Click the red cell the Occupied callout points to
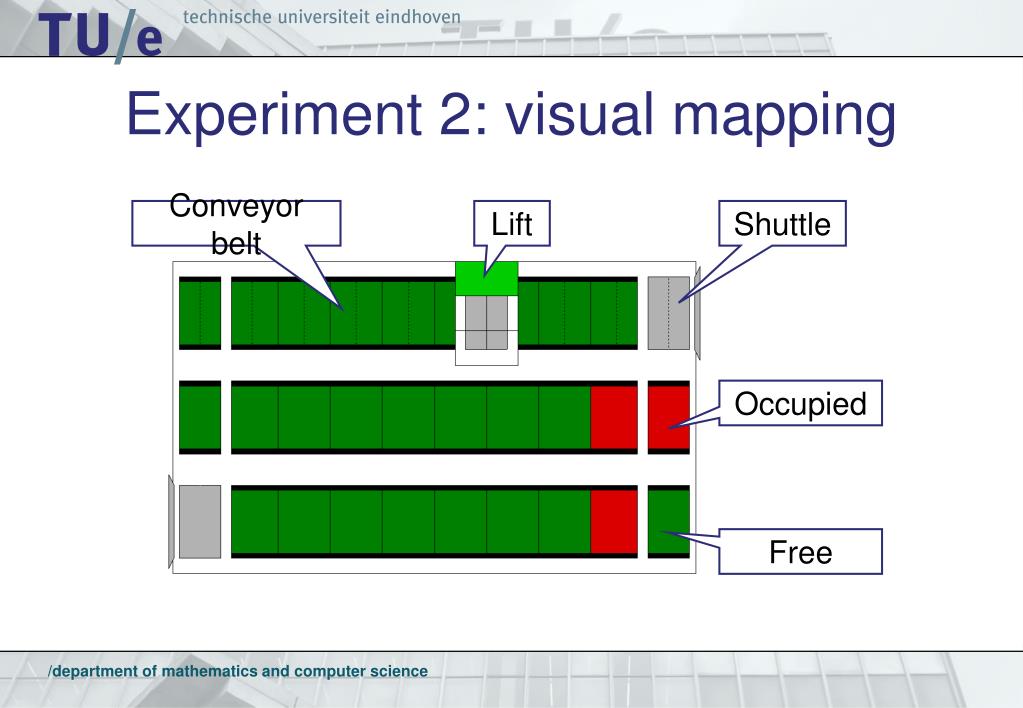Screen dimensions: 1023x708 [x=669, y=417]
